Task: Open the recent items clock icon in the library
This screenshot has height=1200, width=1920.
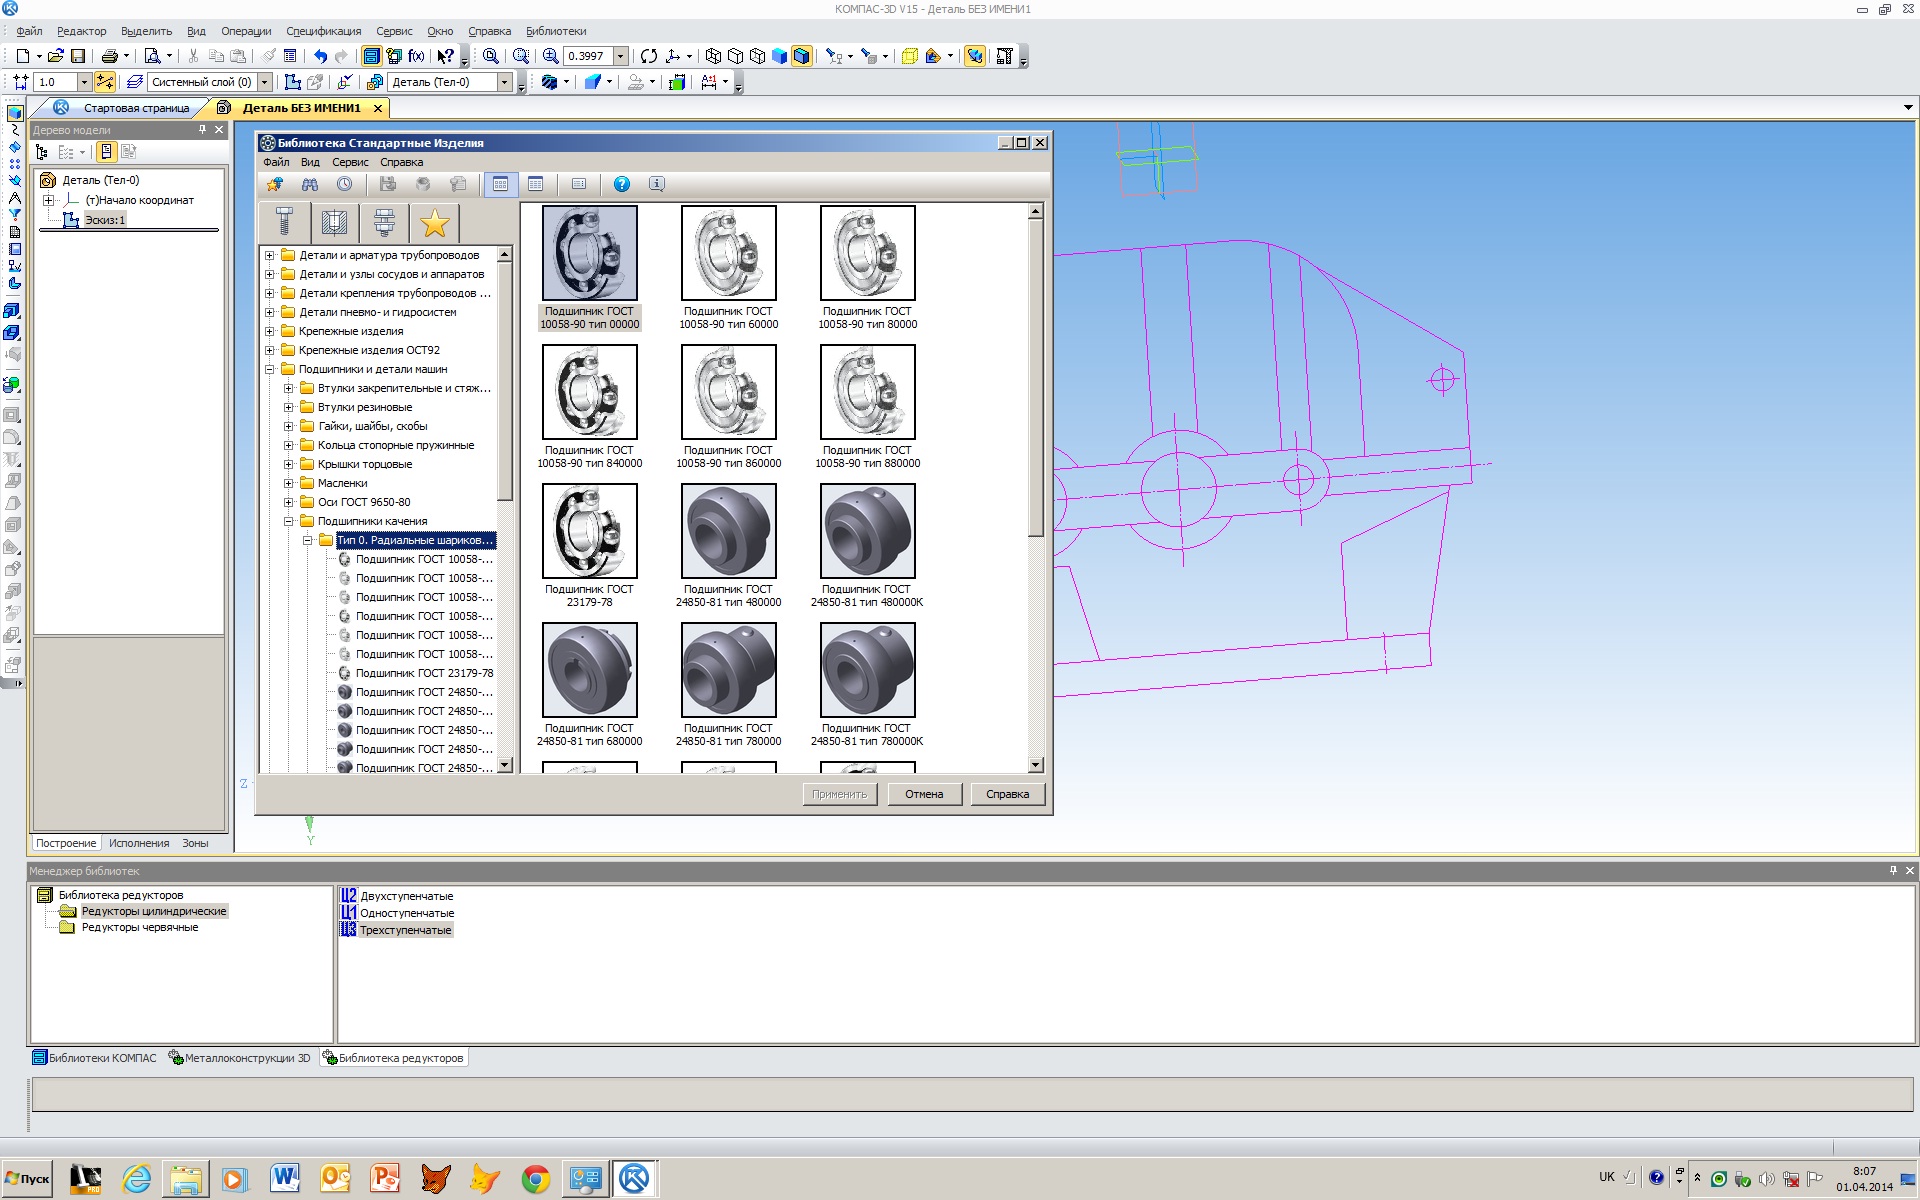Action: (344, 184)
